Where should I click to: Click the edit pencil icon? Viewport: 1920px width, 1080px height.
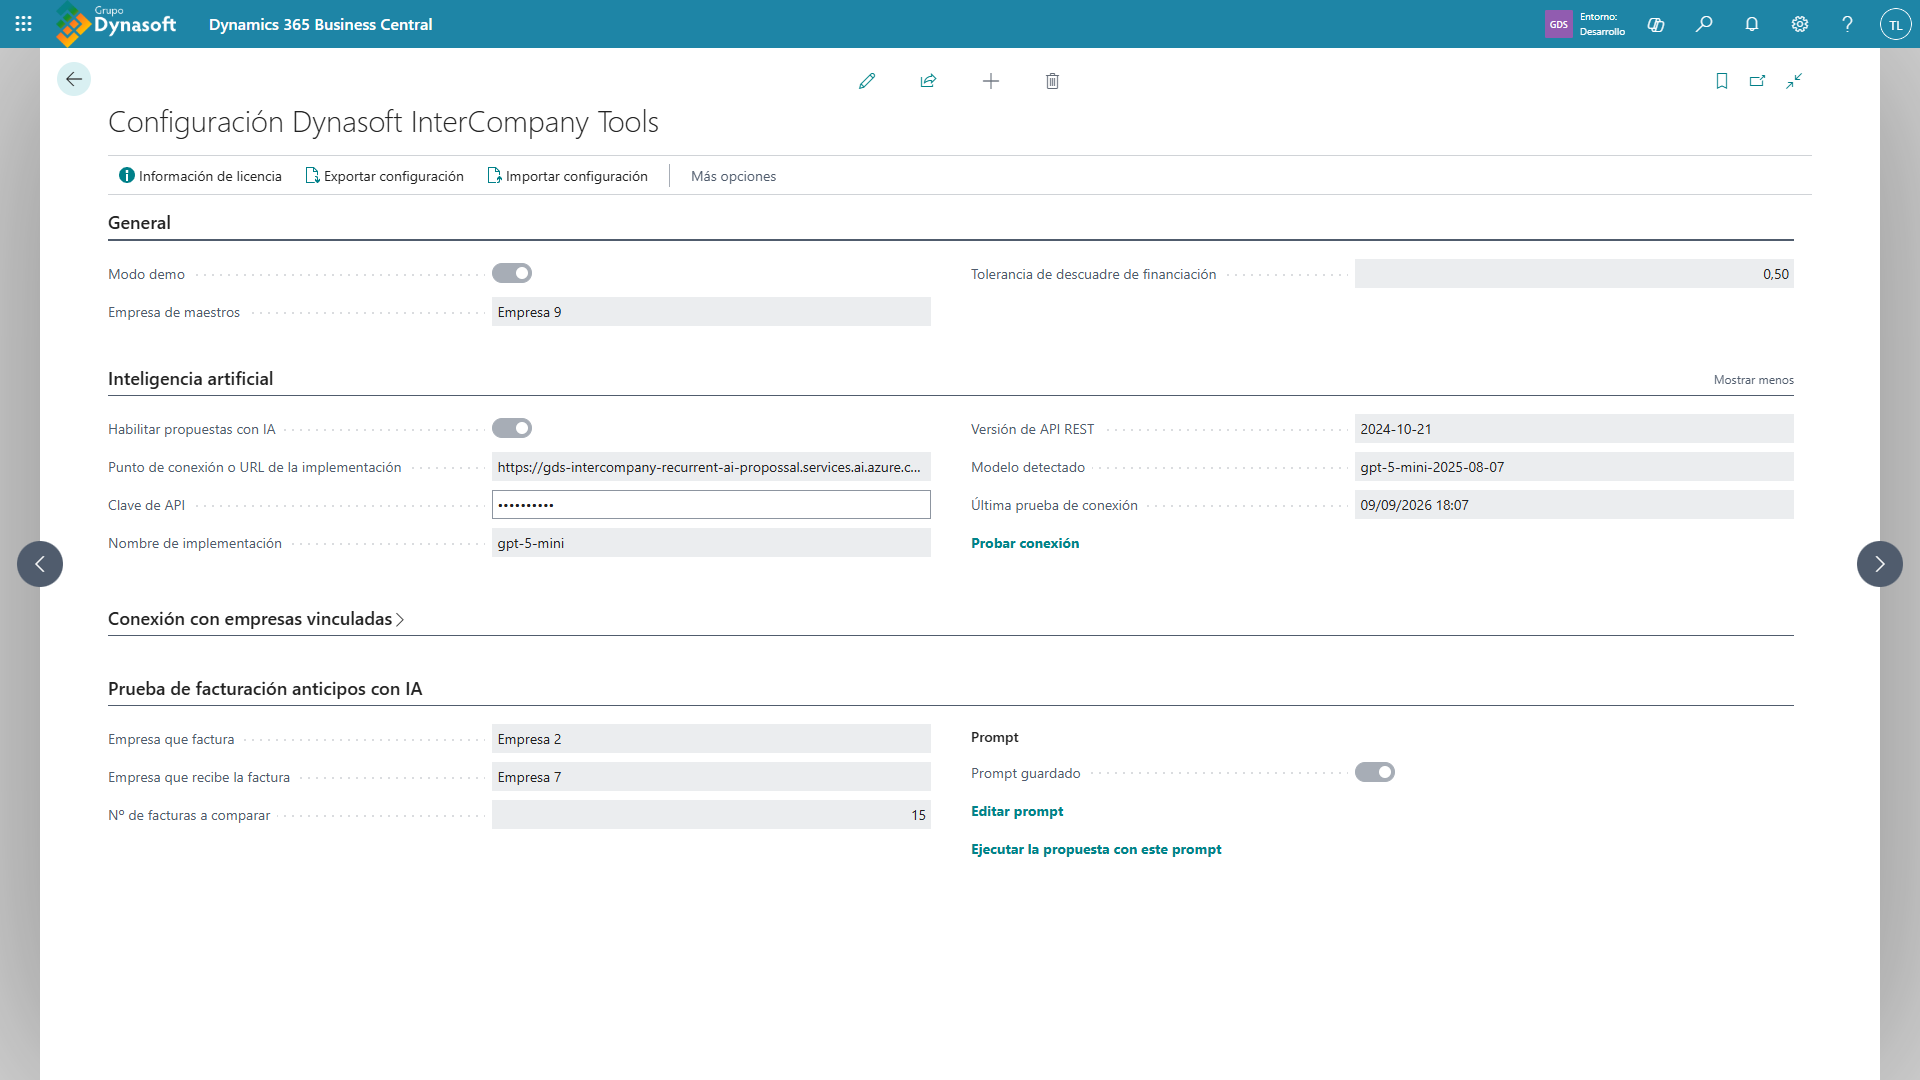867,81
